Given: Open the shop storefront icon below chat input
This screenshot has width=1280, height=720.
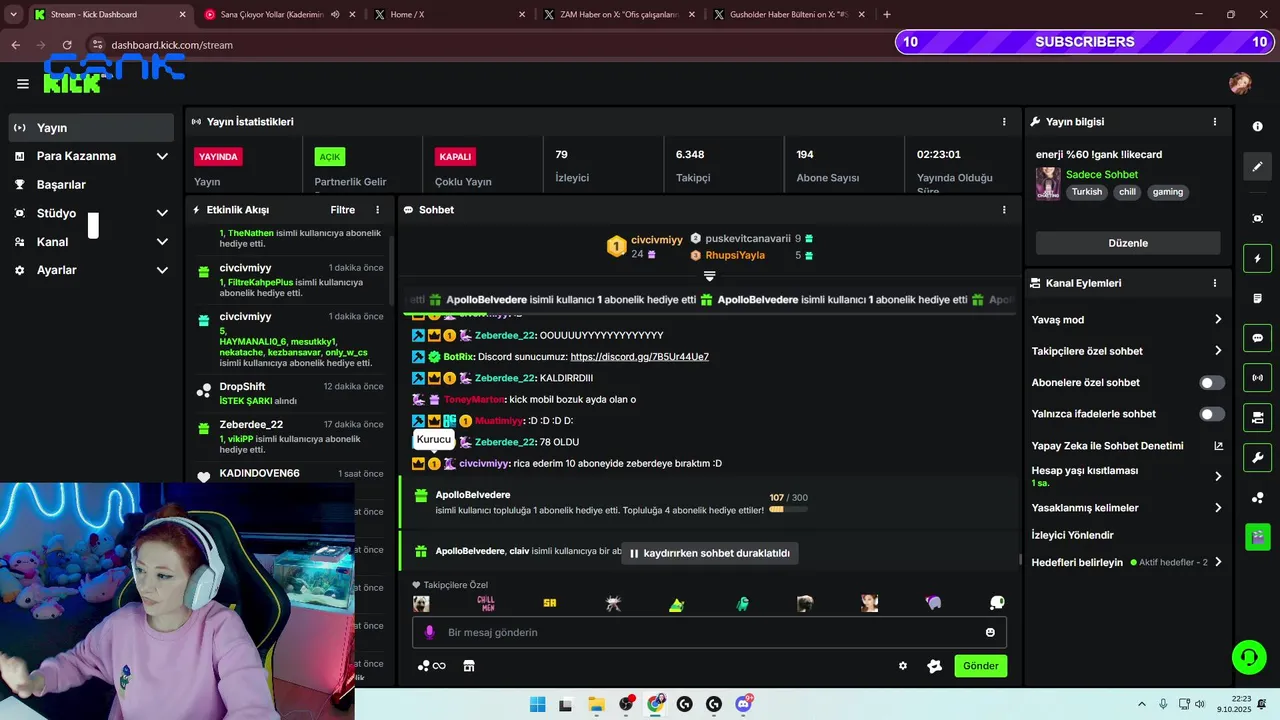Looking at the screenshot, I should point(468,666).
